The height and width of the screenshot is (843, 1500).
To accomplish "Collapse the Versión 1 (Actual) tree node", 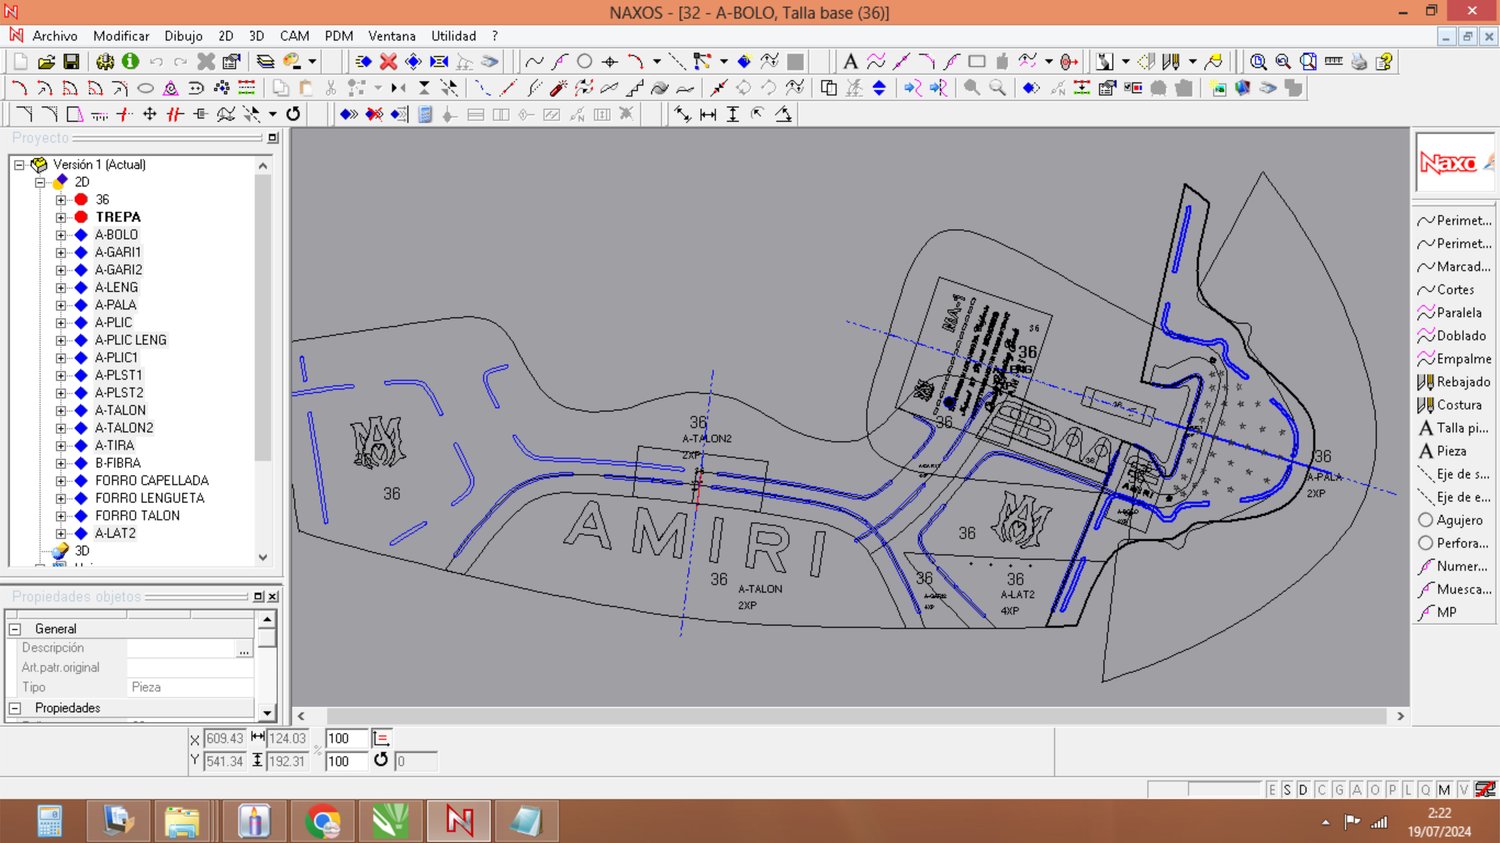I will 19,165.
